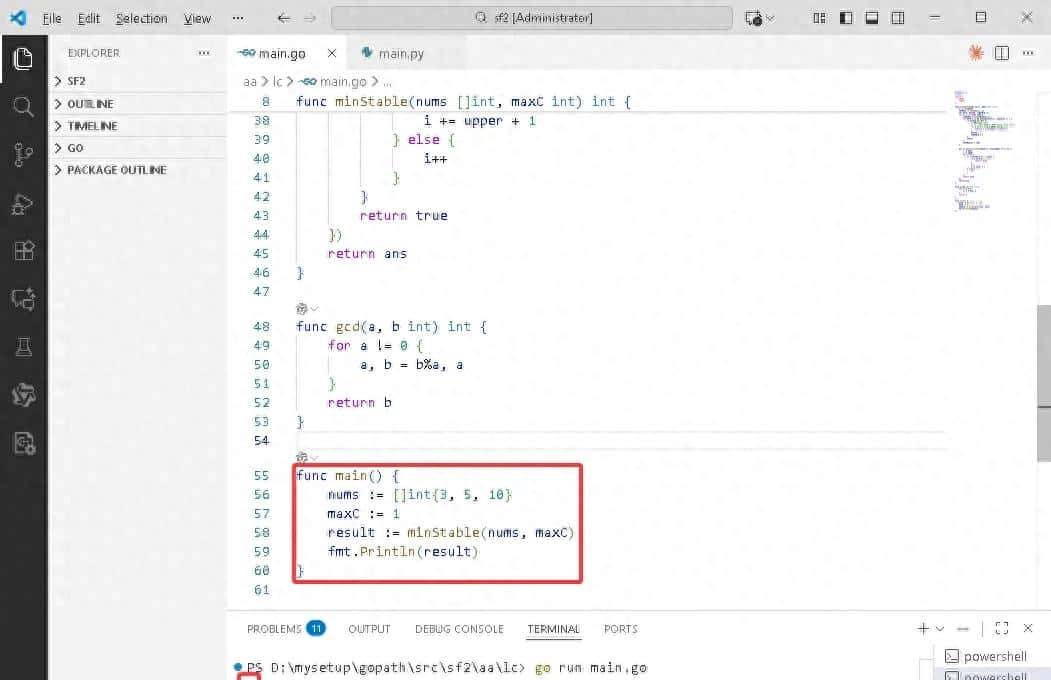Open the Source Control view

pyautogui.click(x=22, y=154)
